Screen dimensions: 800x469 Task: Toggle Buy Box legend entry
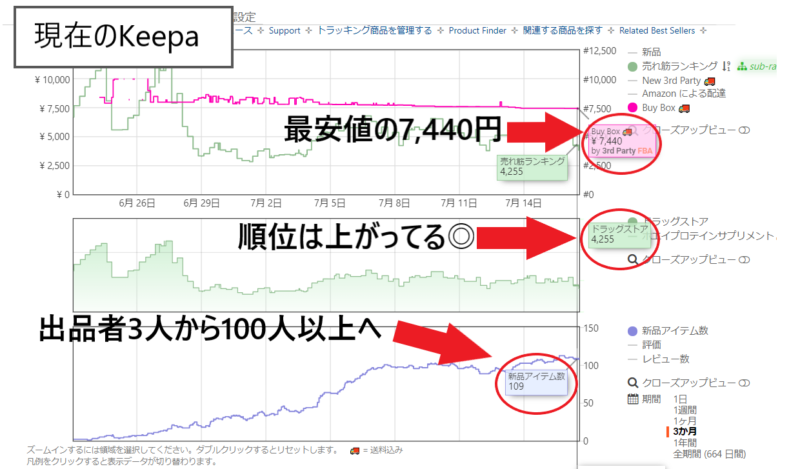(658, 108)
